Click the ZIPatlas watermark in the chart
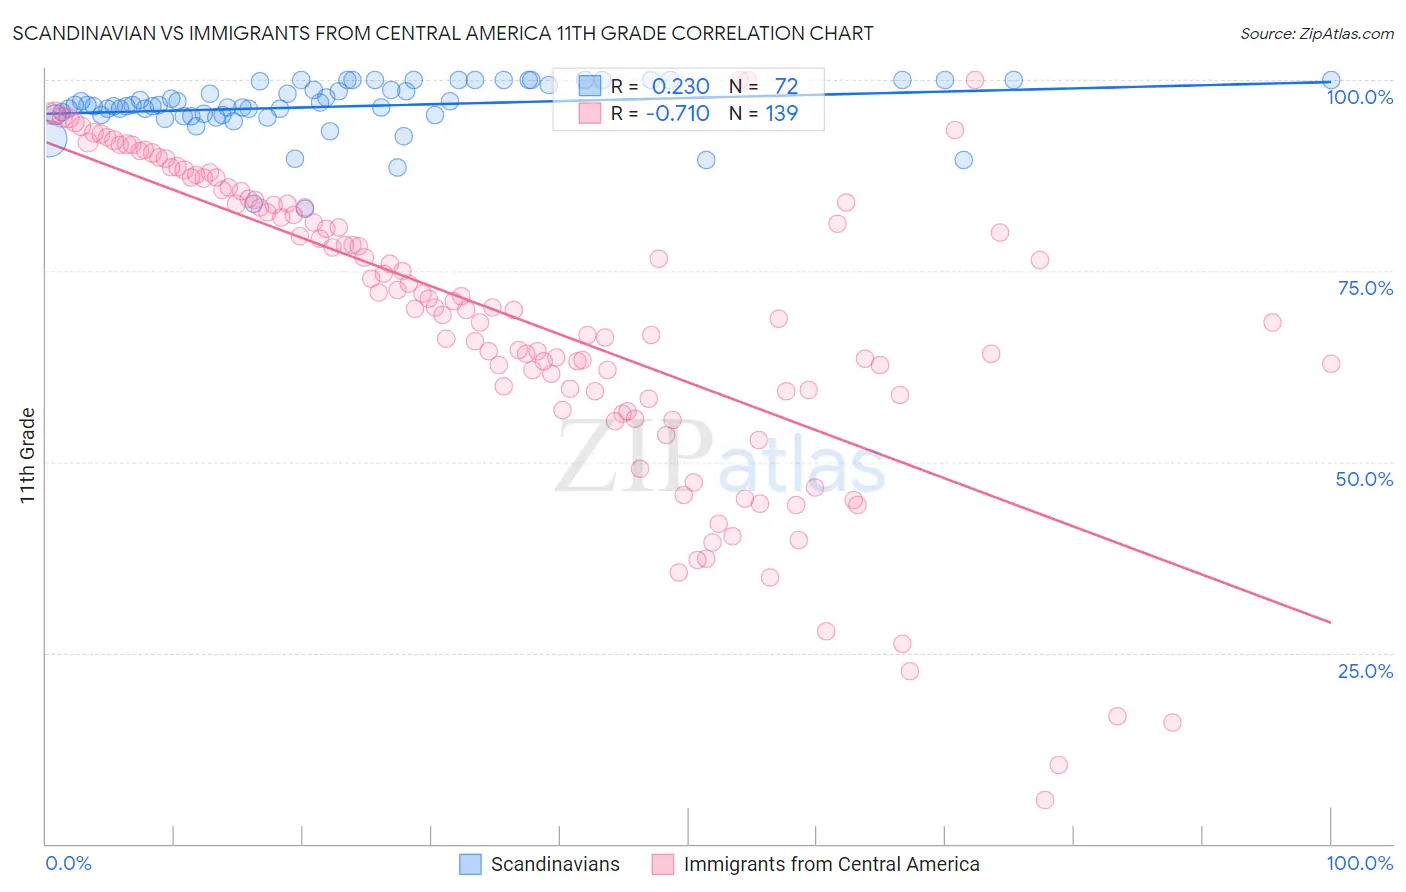The height and width of the screenshot is (892, 1406). pos(720,458)
